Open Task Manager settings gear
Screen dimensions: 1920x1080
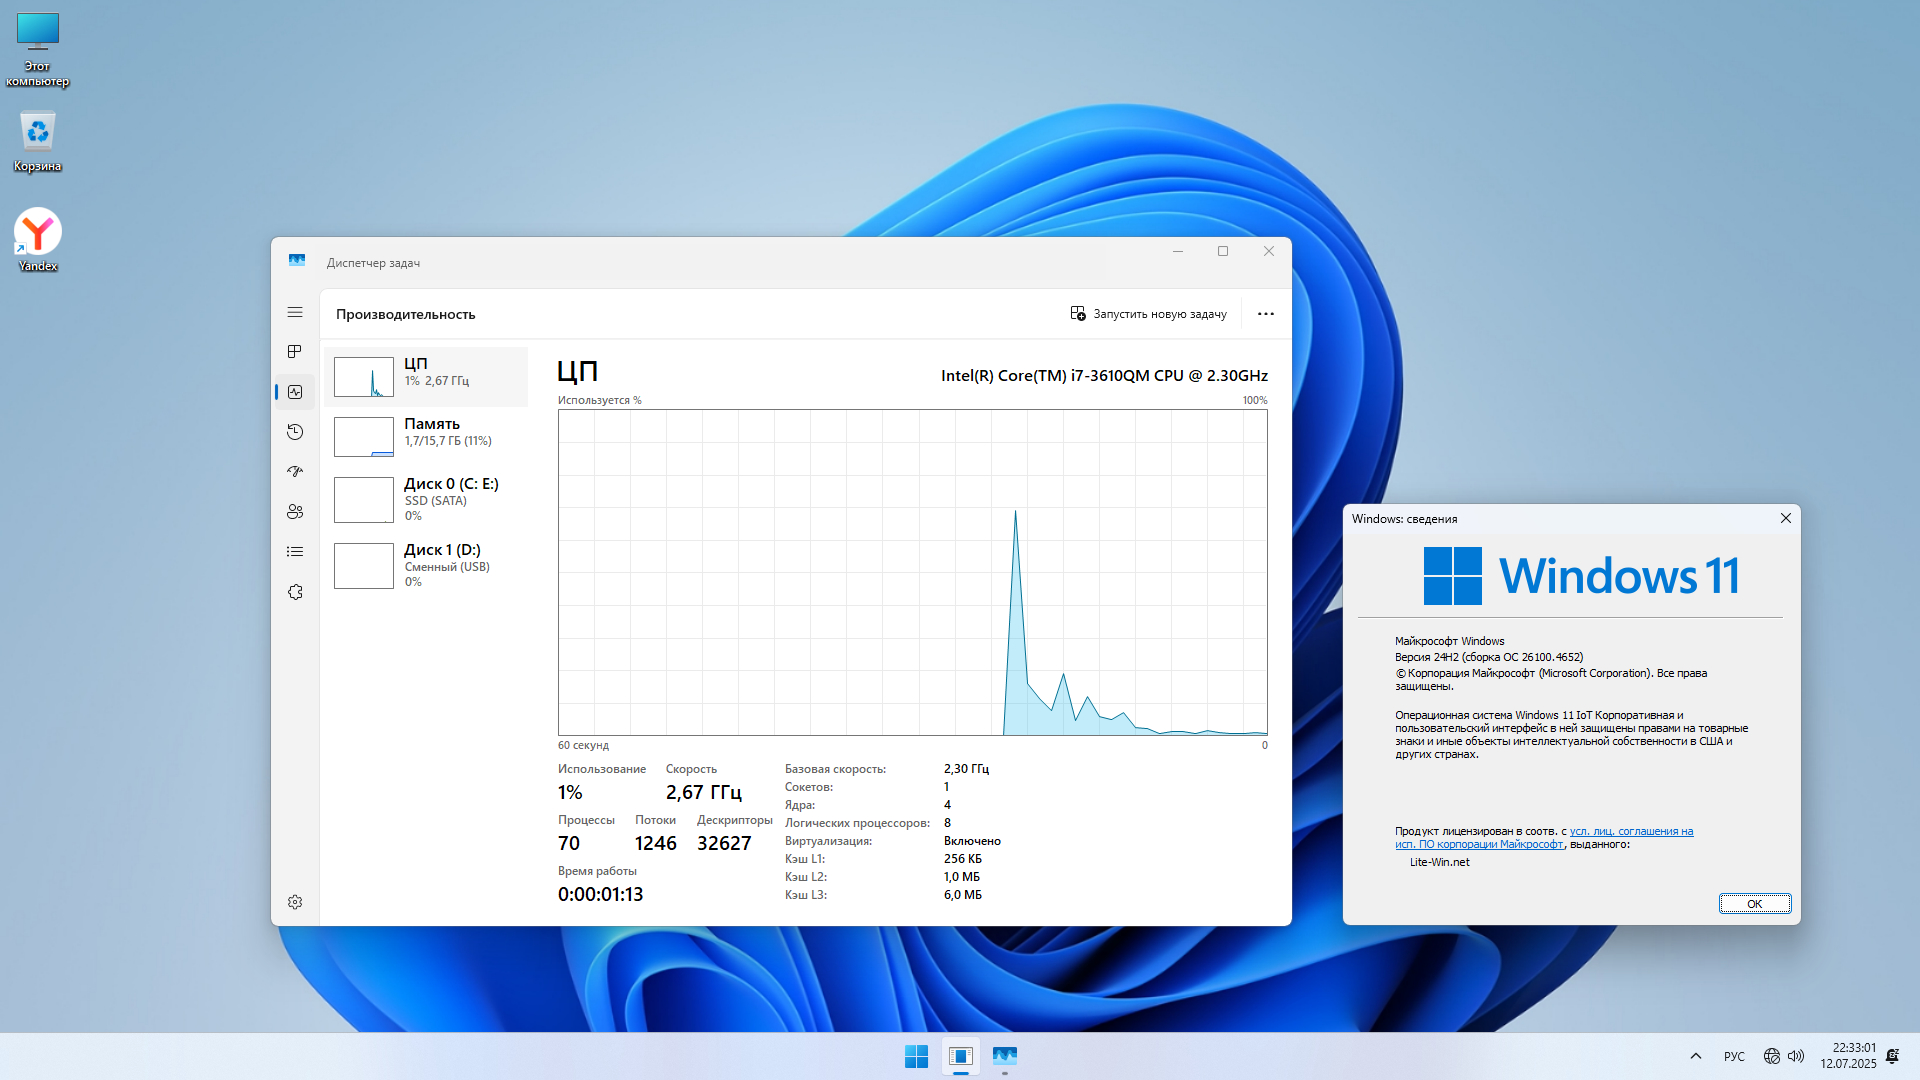coord(295,902)
